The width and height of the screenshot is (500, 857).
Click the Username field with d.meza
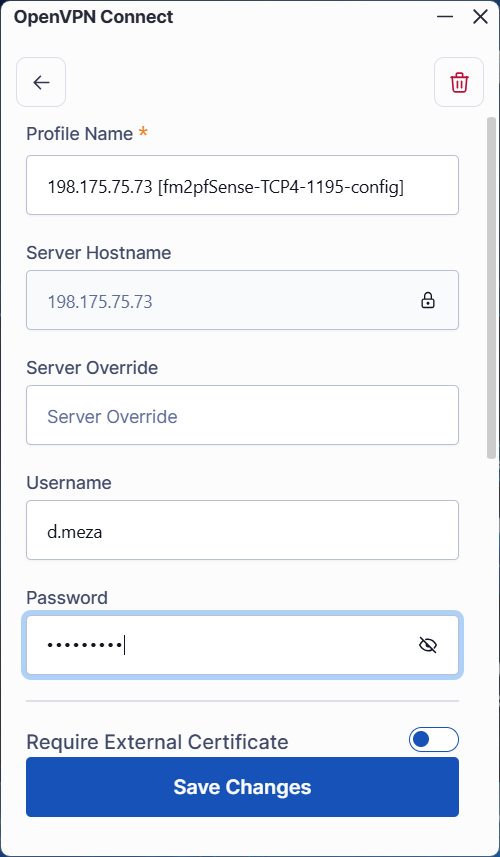[242, 530]
